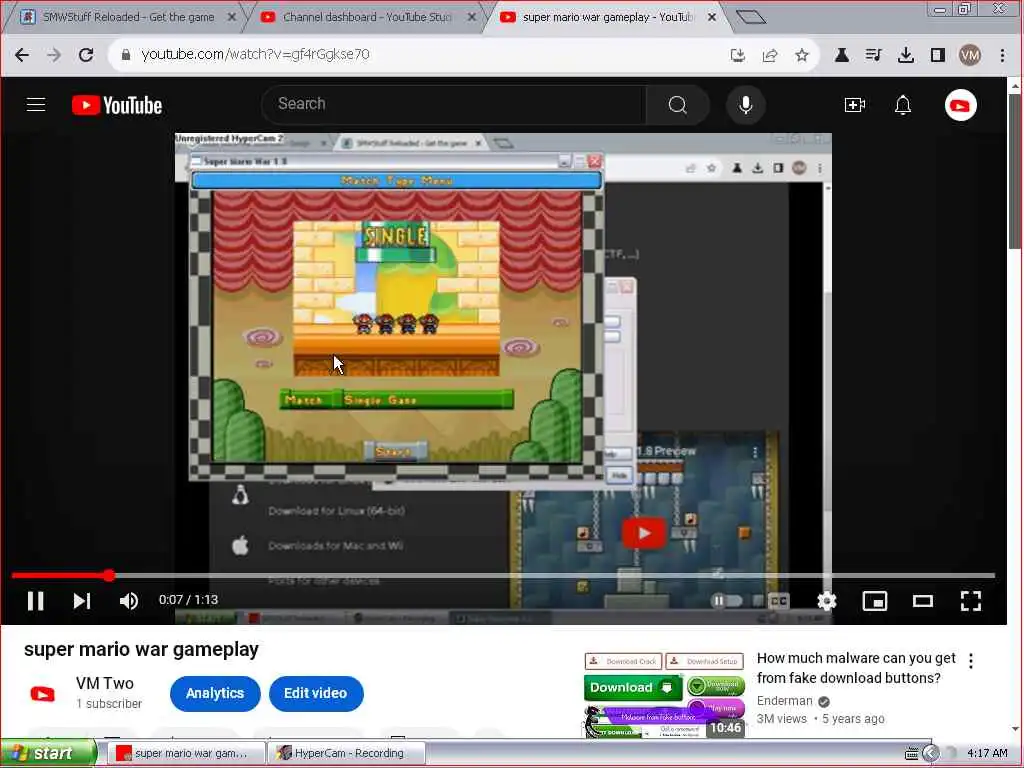Go back using the browser back arrow

[x=22, y=55]
